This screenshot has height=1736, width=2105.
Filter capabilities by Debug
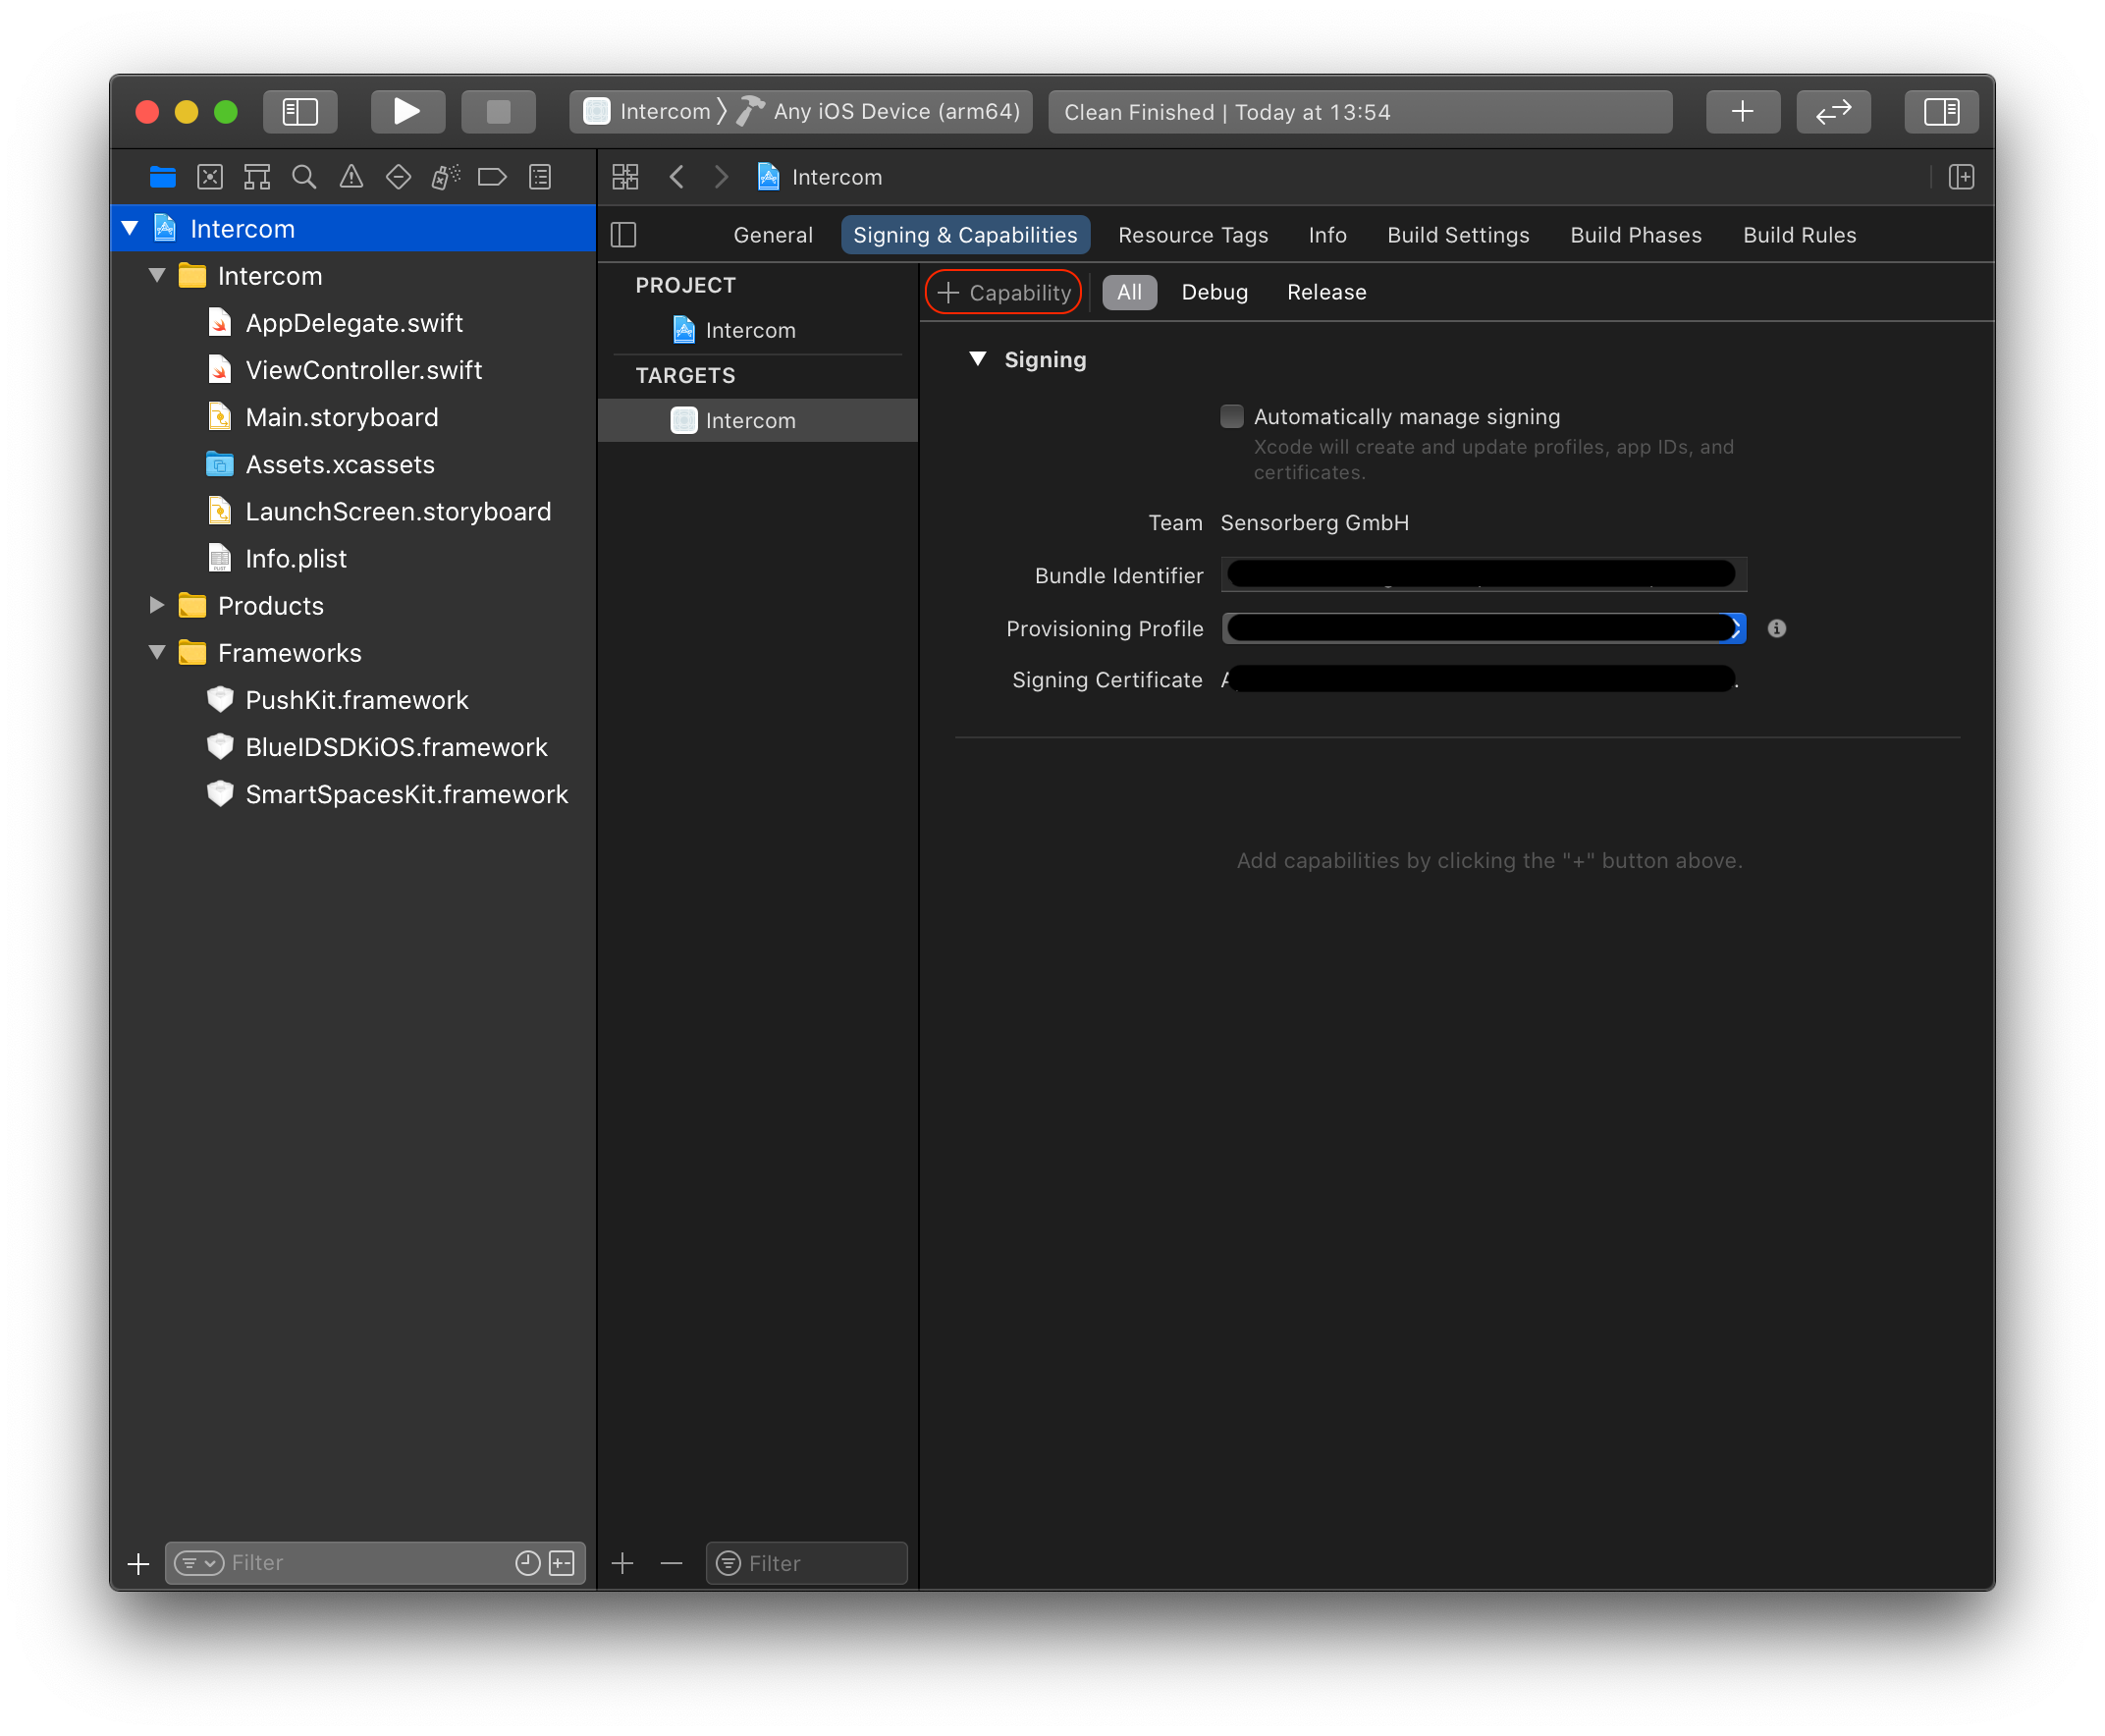coord(1214,292)
